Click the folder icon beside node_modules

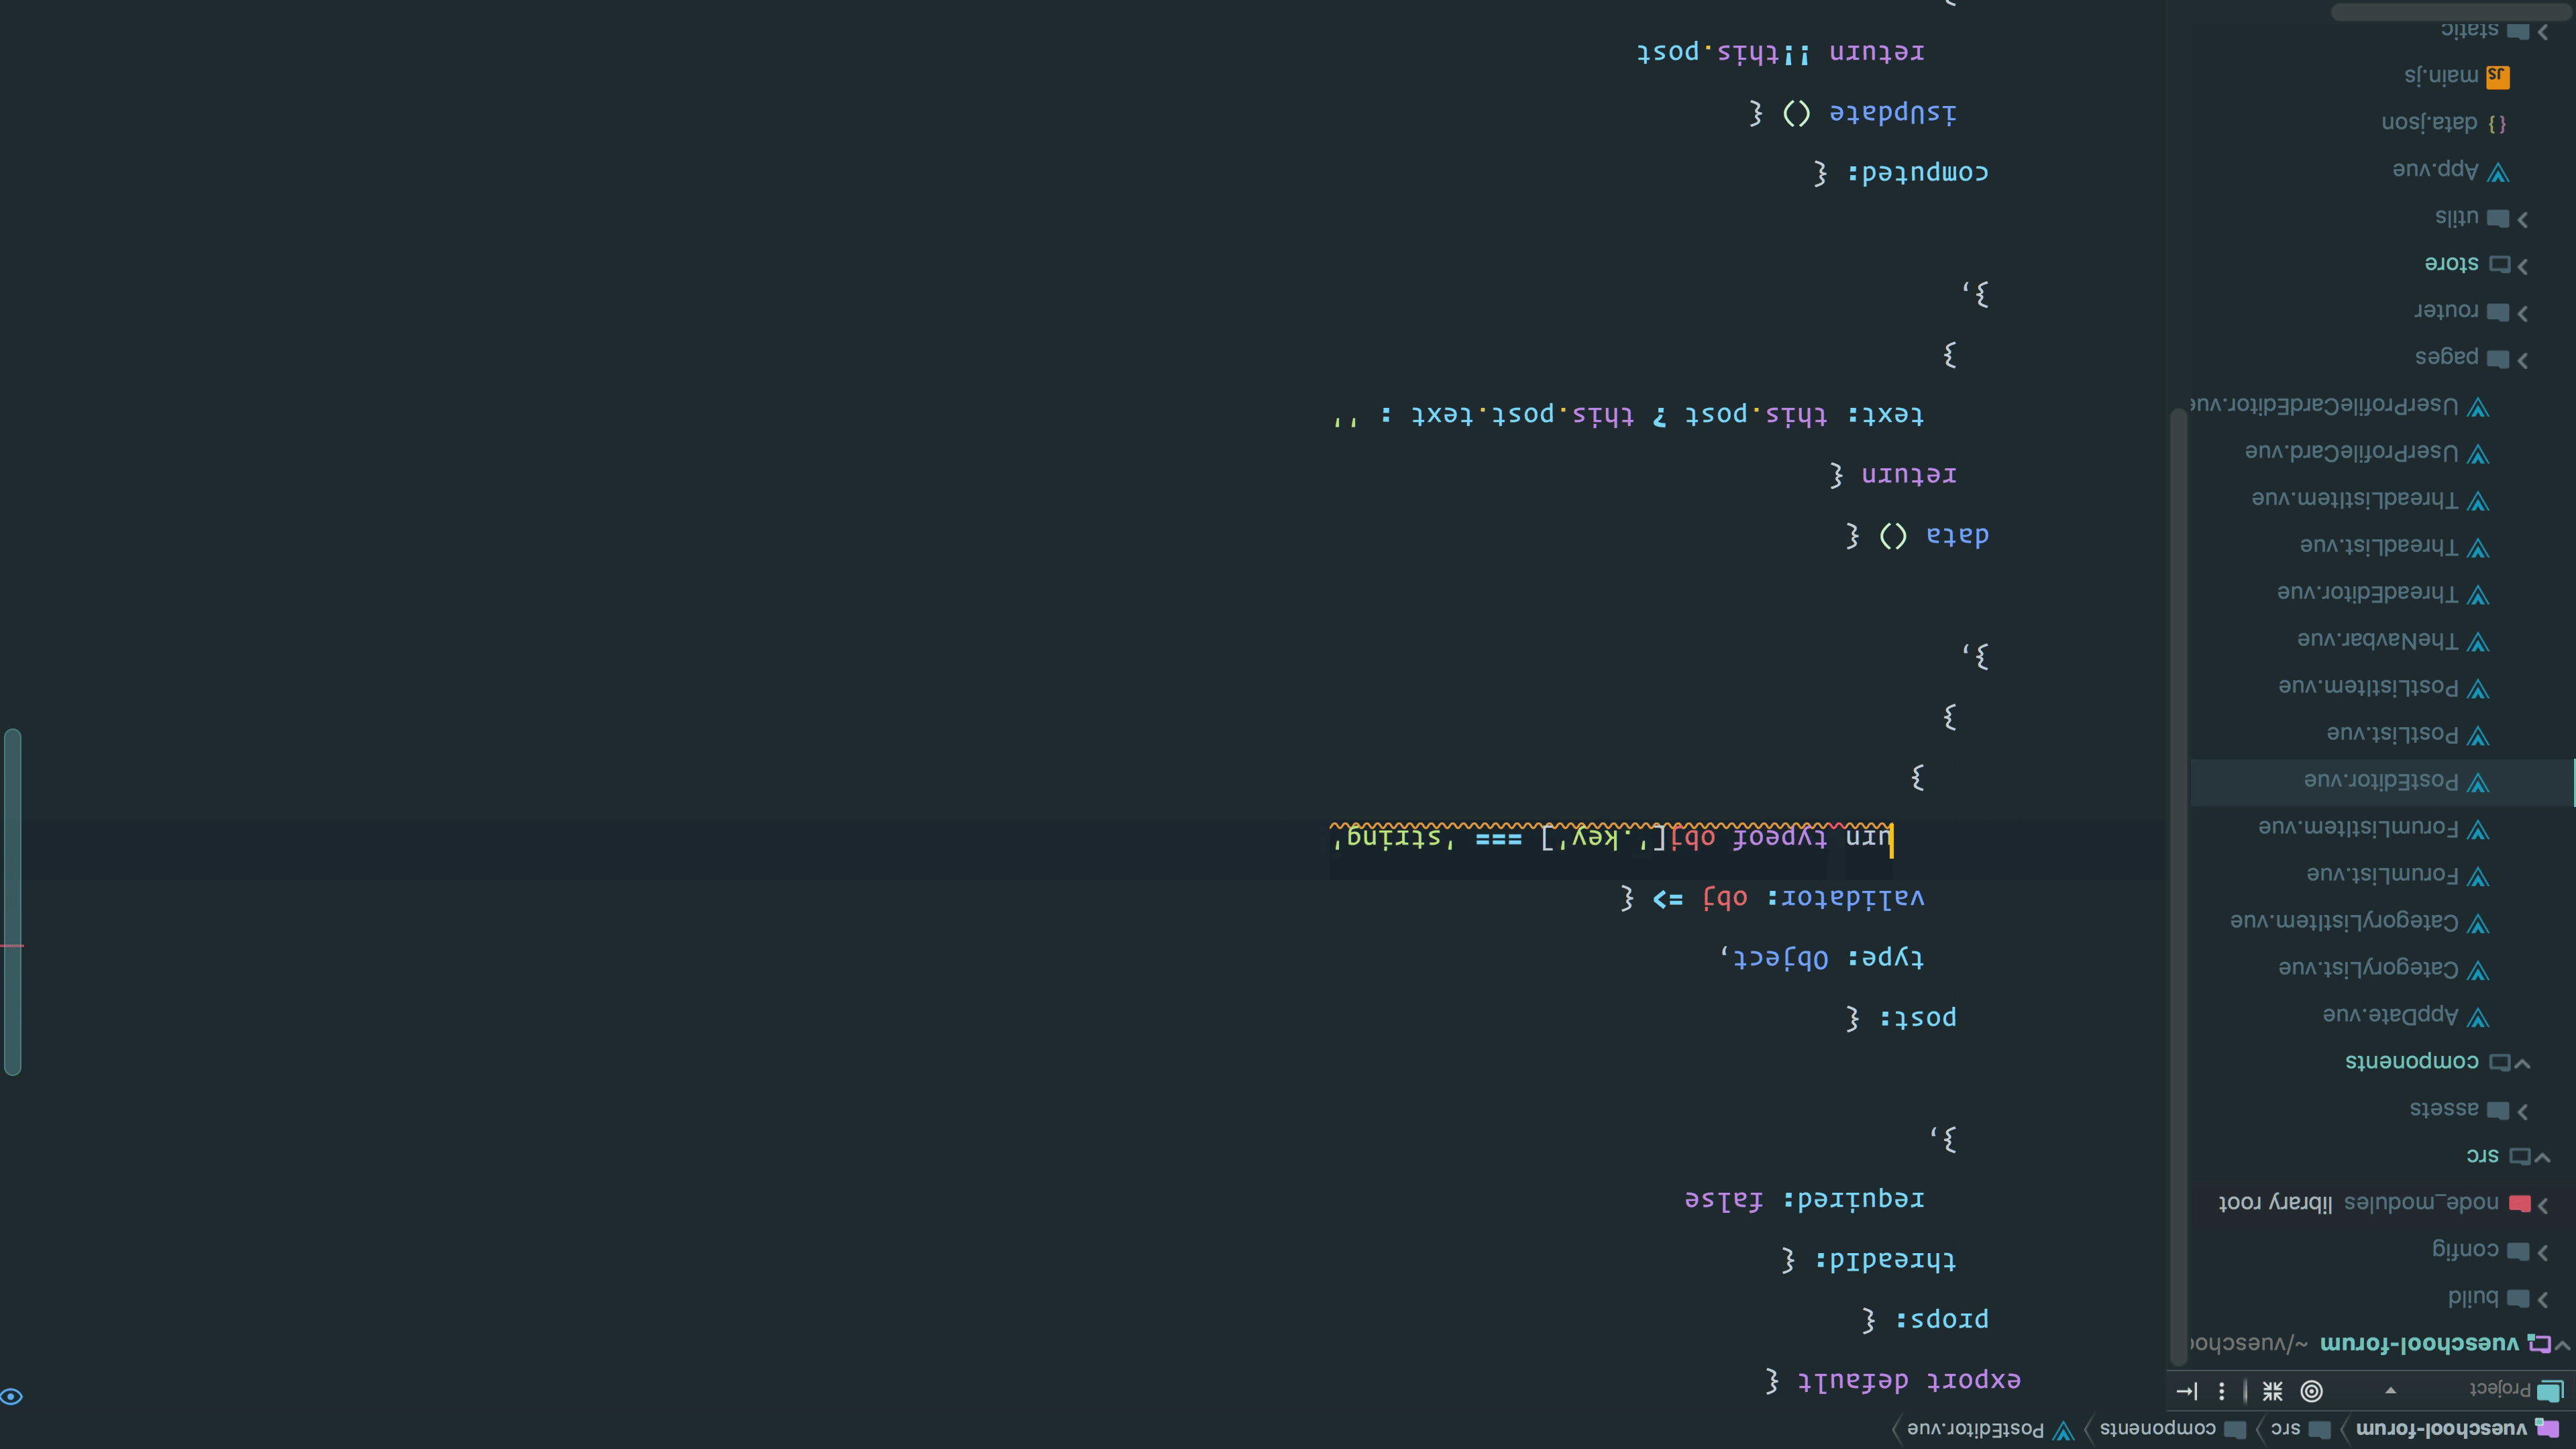2519,1205
